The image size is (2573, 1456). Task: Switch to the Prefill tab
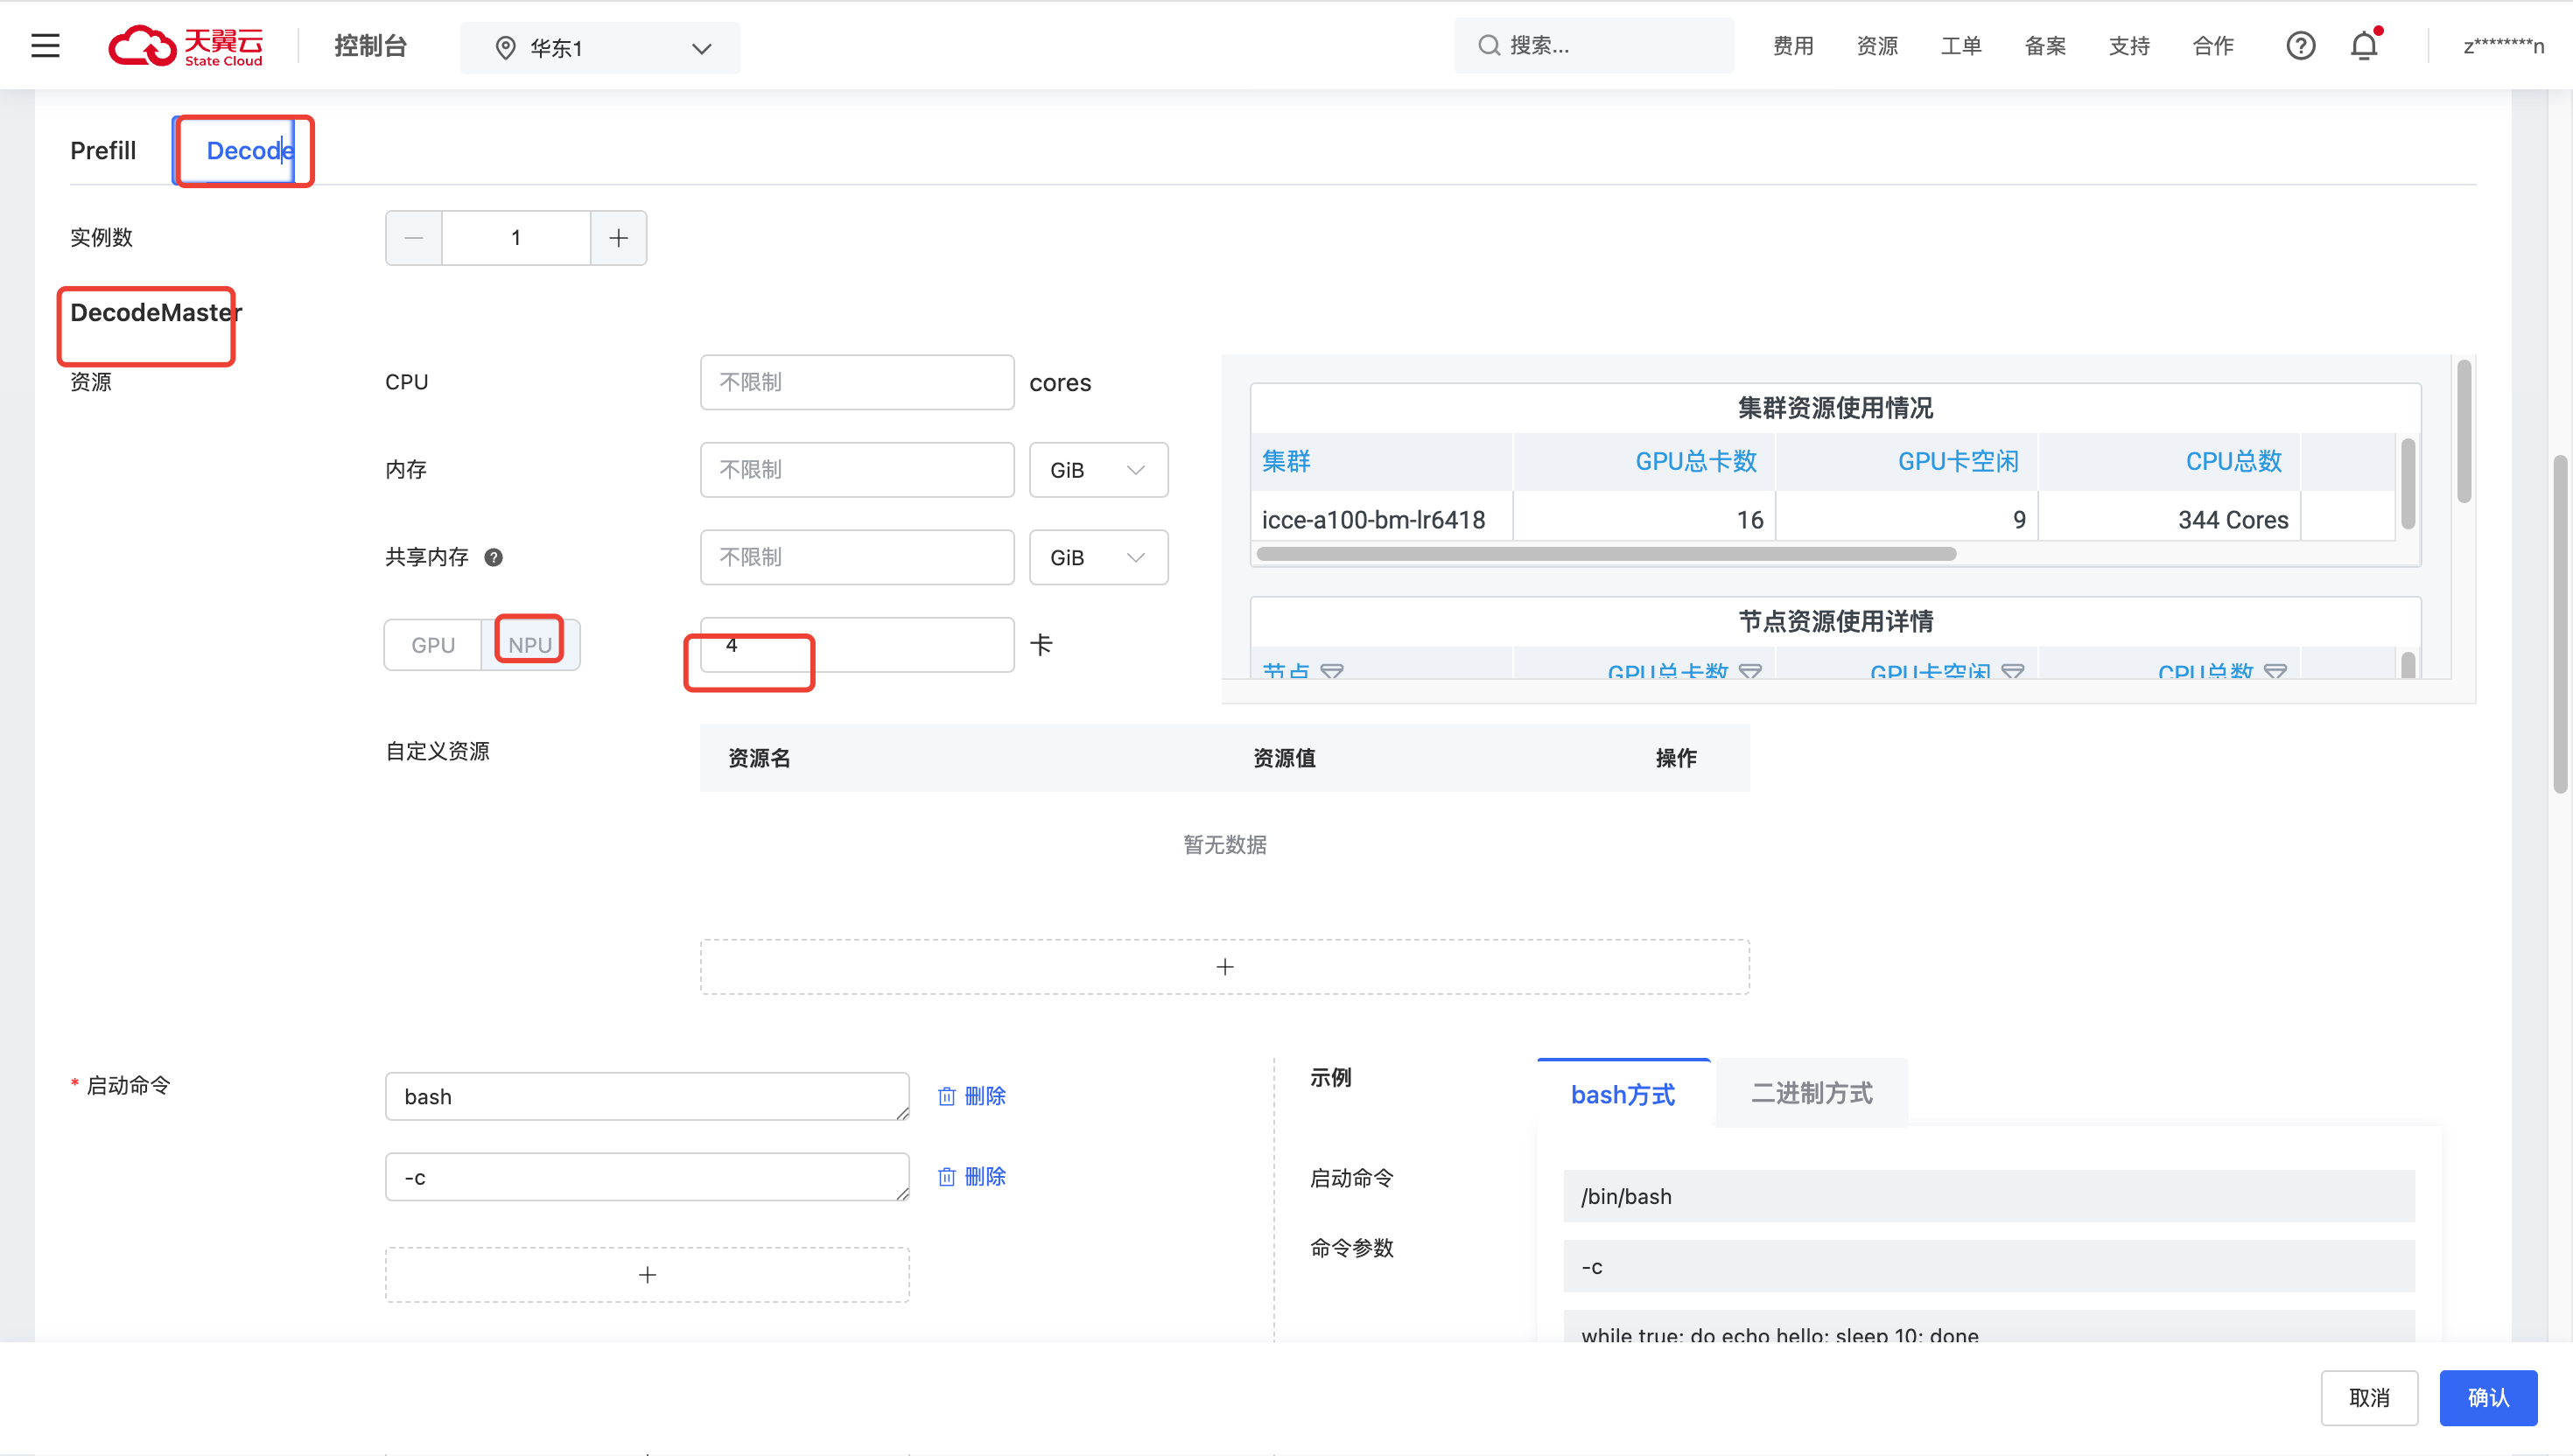click(x=103, y=151)
